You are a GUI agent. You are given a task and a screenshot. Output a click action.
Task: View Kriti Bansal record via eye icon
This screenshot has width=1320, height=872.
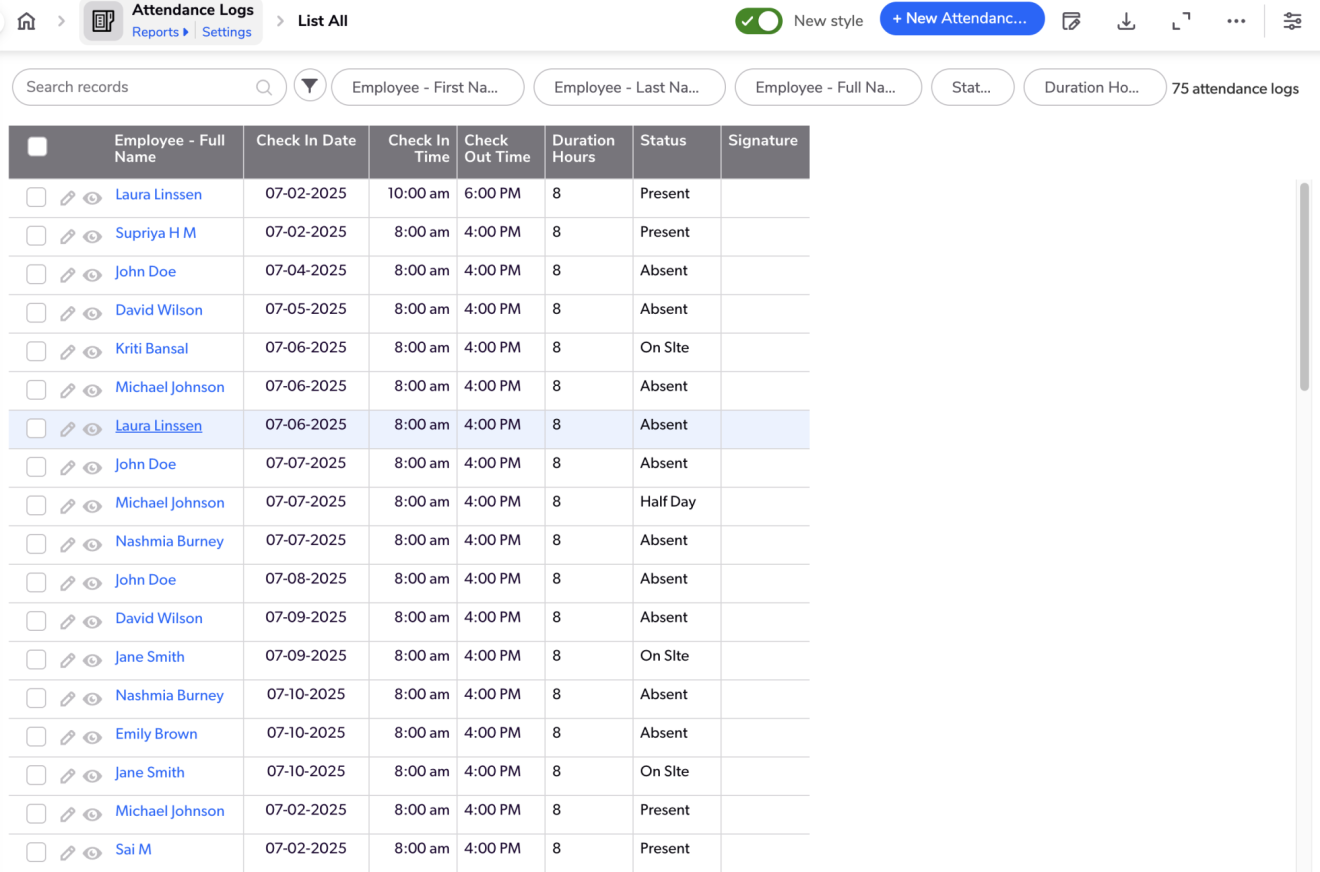(x=92, y=352)
